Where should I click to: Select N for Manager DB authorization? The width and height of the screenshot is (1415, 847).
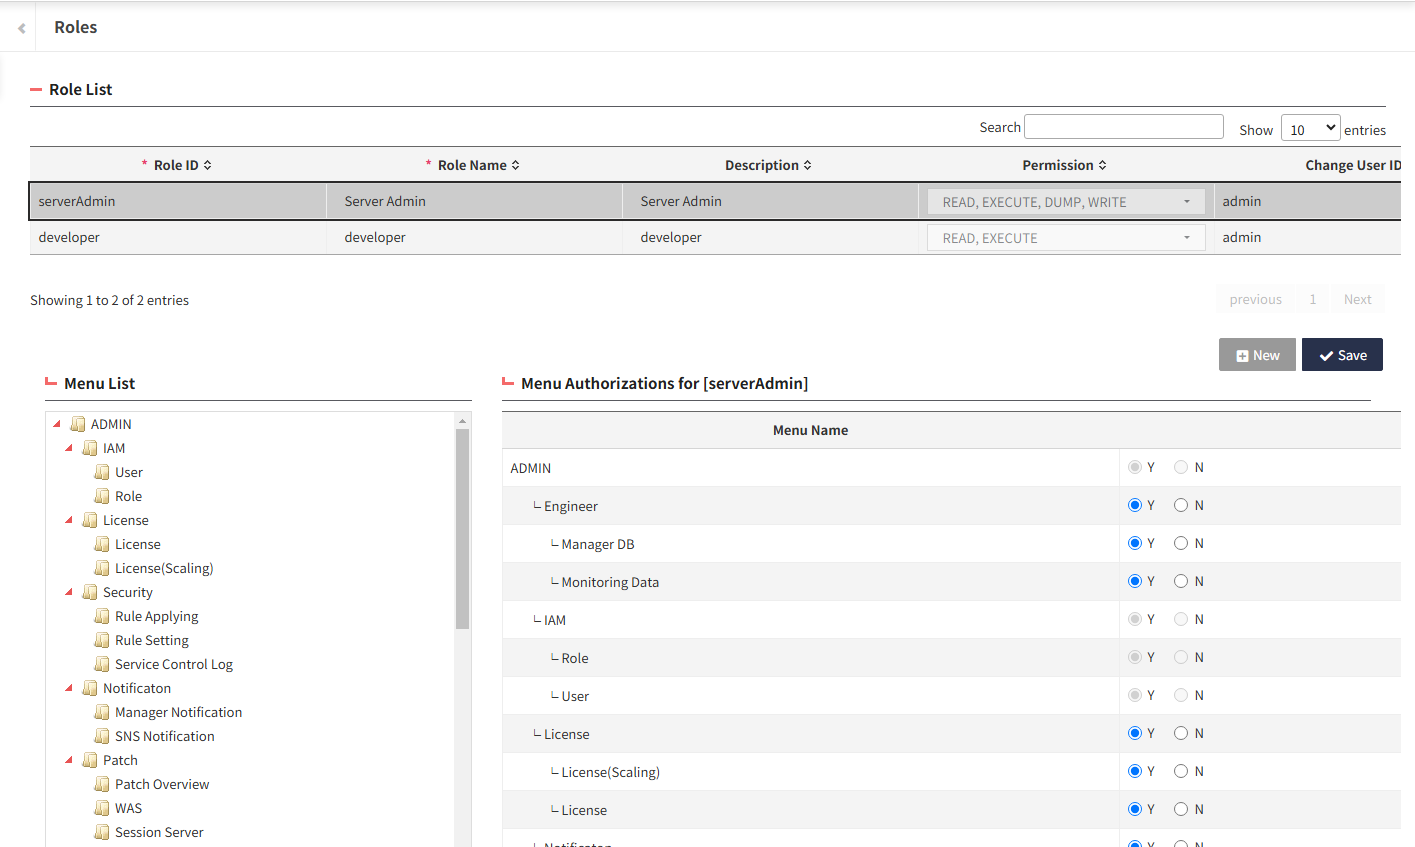1181,543
